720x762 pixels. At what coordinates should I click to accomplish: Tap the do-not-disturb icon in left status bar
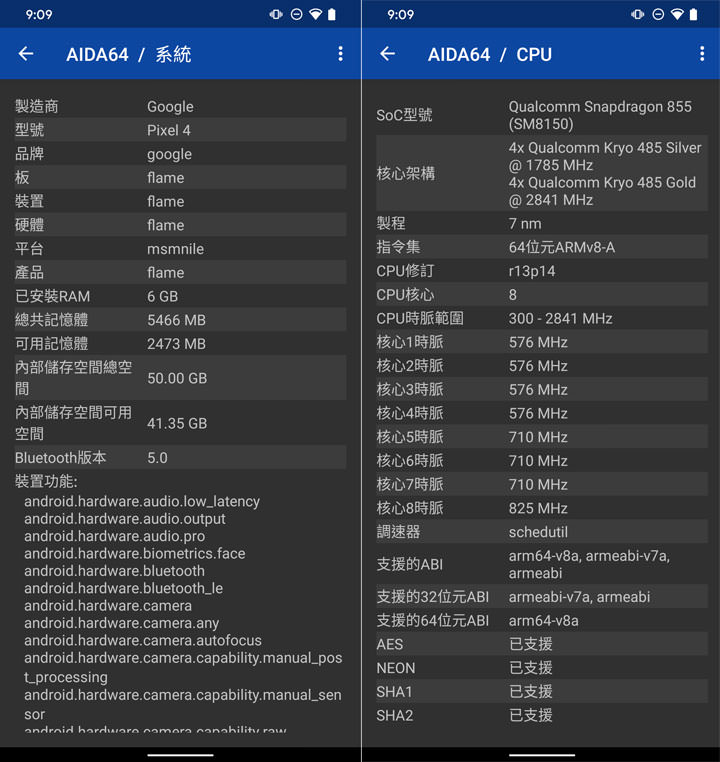(296, 15)
